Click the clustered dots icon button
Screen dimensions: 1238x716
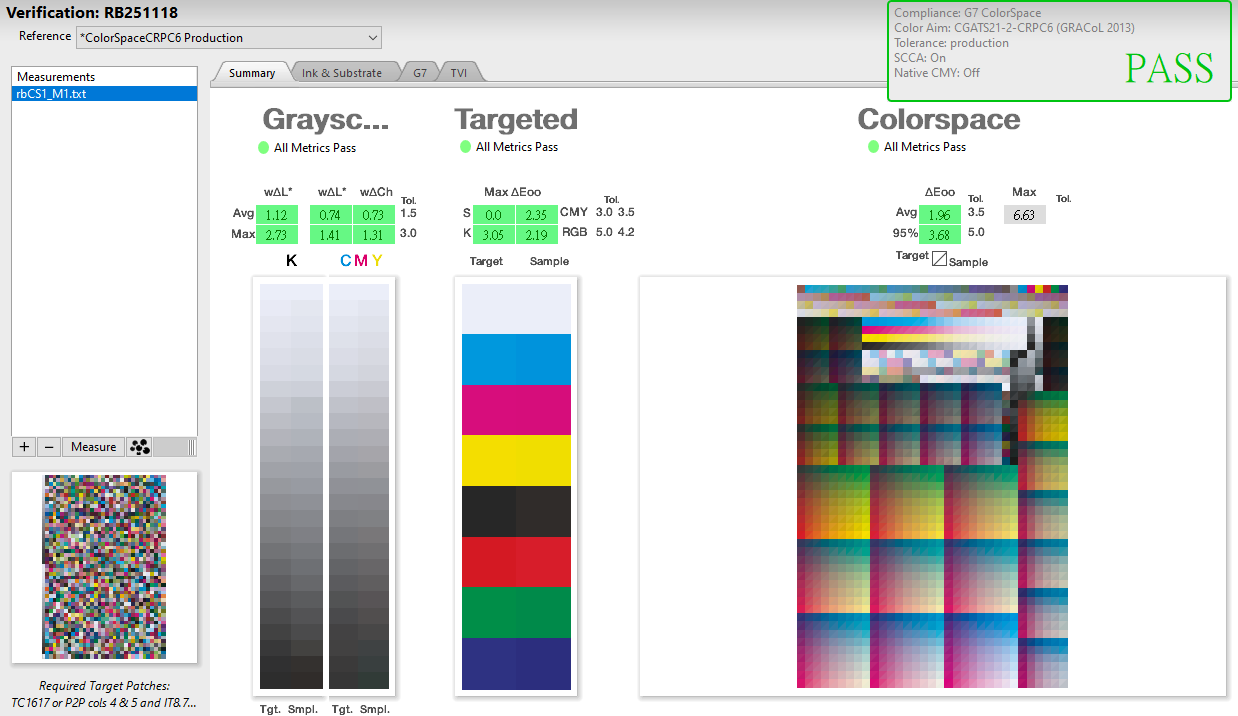(140, 447)
